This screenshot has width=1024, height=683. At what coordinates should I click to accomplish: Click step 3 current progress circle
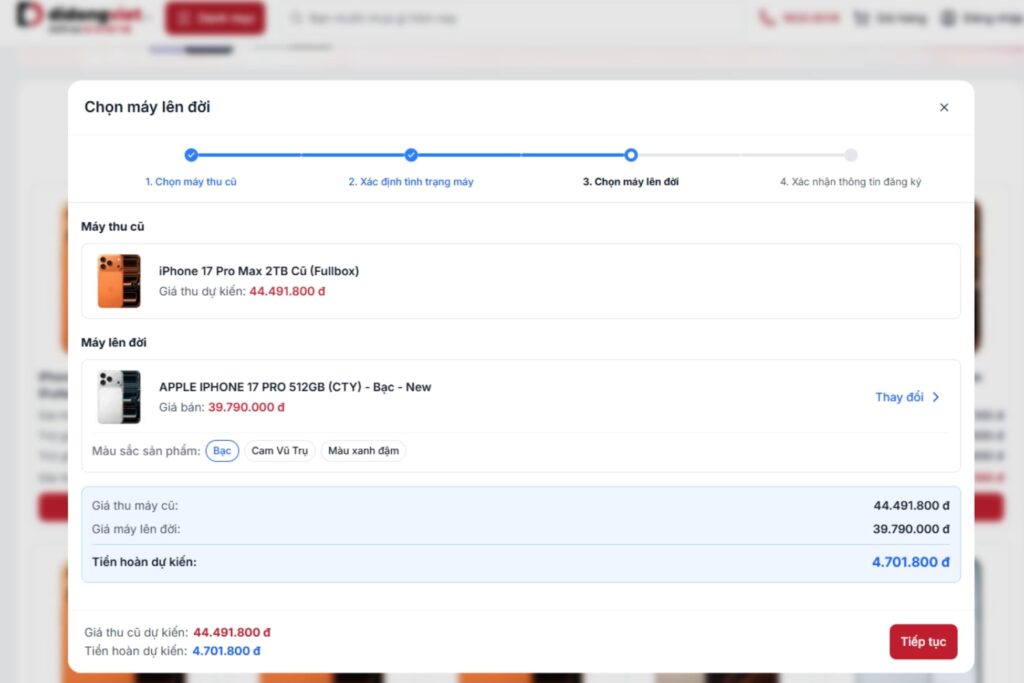coord(630,155)
